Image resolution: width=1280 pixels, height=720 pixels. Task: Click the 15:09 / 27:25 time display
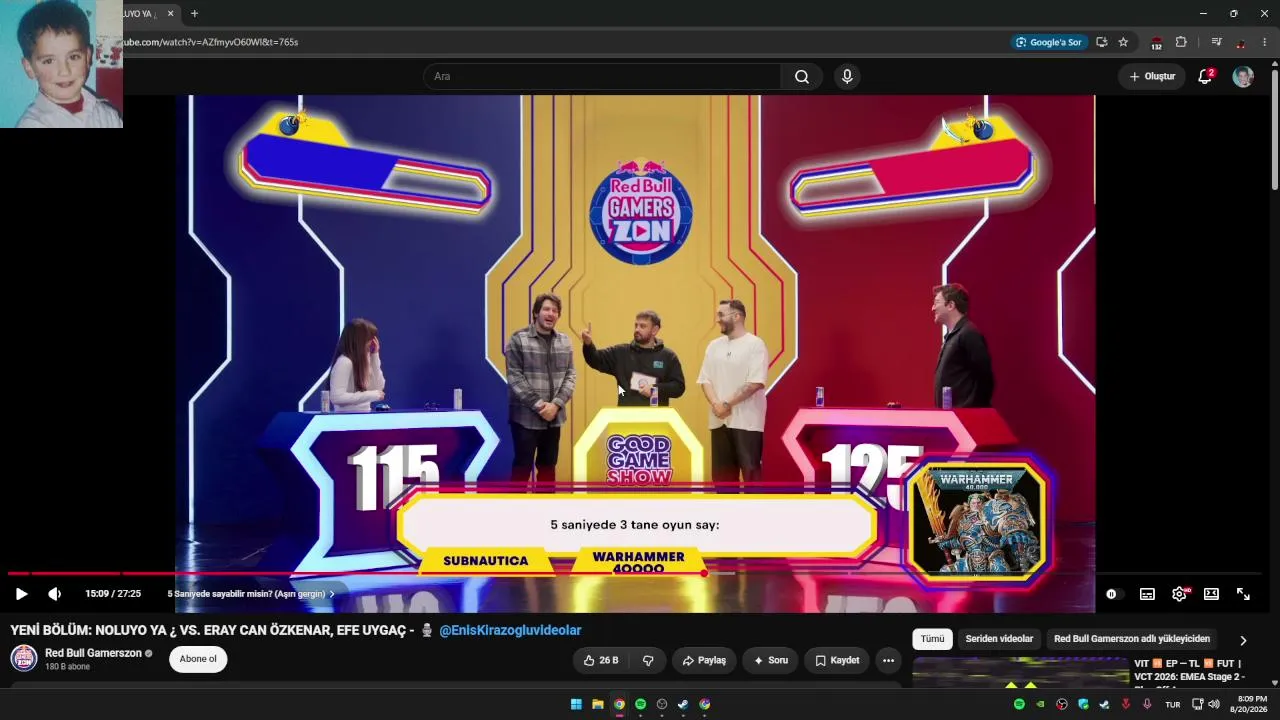(x=113, y=594)
